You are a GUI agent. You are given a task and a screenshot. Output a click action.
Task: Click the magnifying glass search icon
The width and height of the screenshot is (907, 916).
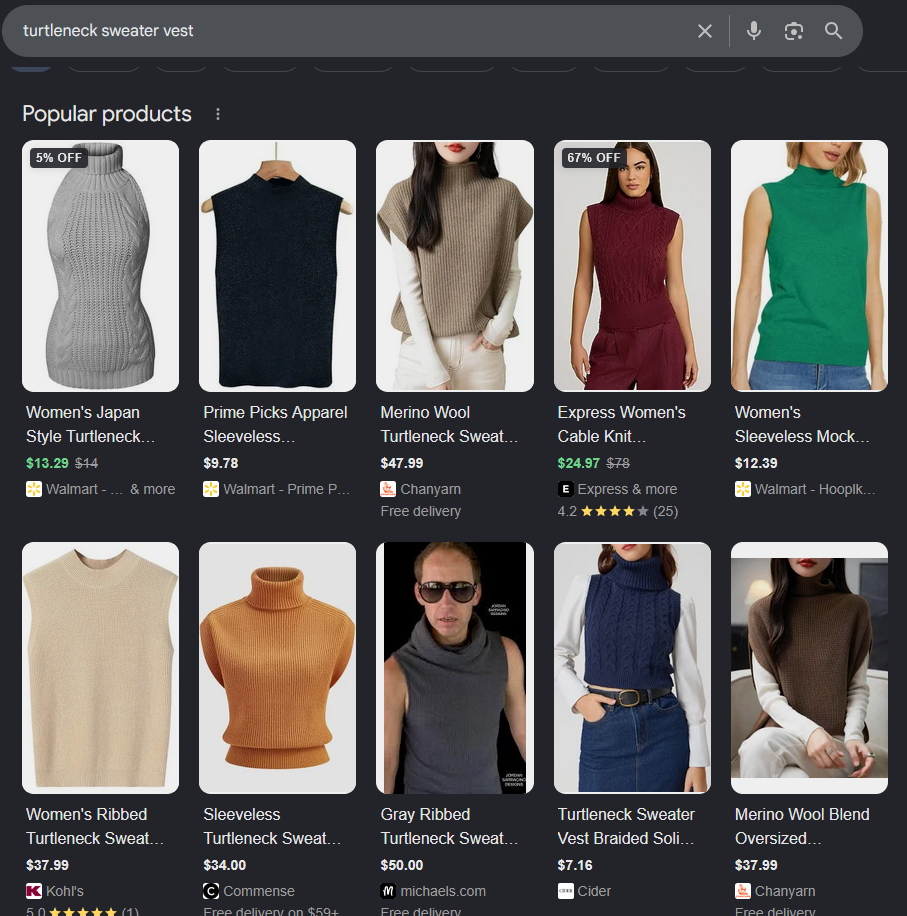click(833, 31)
